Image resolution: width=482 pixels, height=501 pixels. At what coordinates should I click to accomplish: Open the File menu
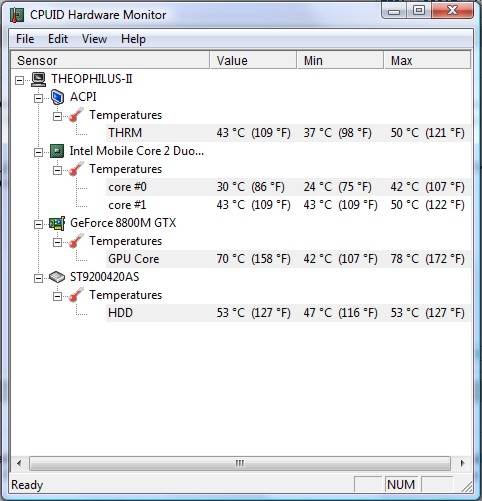click(25, 39)
